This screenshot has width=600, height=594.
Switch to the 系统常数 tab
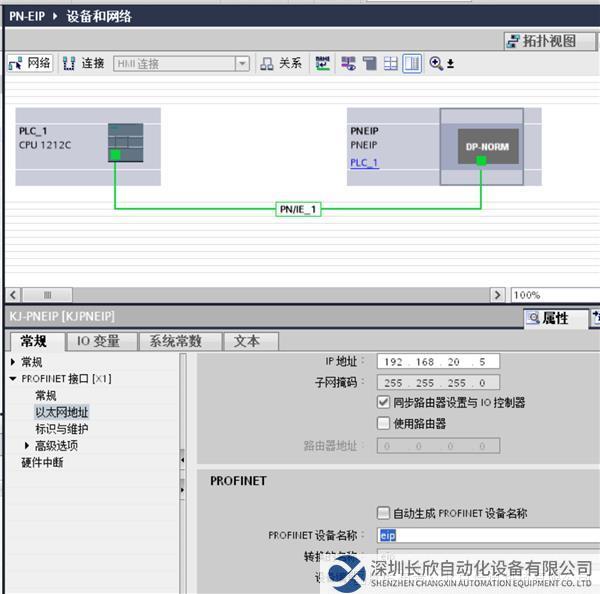point(175,341)
